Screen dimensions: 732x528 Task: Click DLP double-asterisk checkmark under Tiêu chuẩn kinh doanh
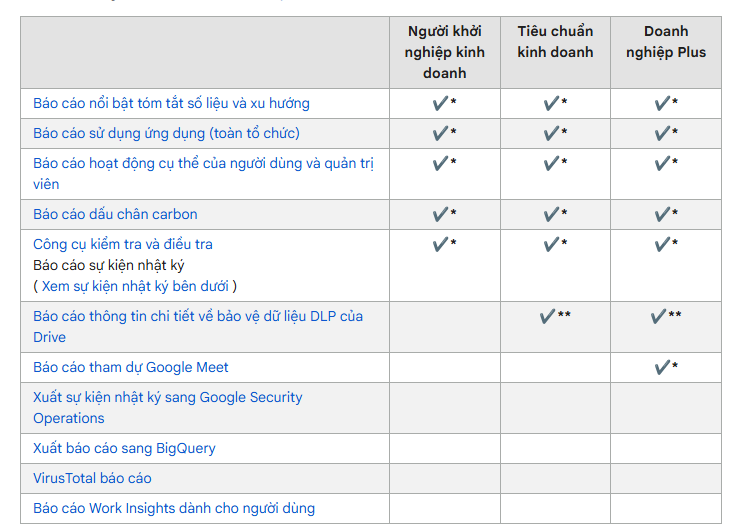click(555, 316)
